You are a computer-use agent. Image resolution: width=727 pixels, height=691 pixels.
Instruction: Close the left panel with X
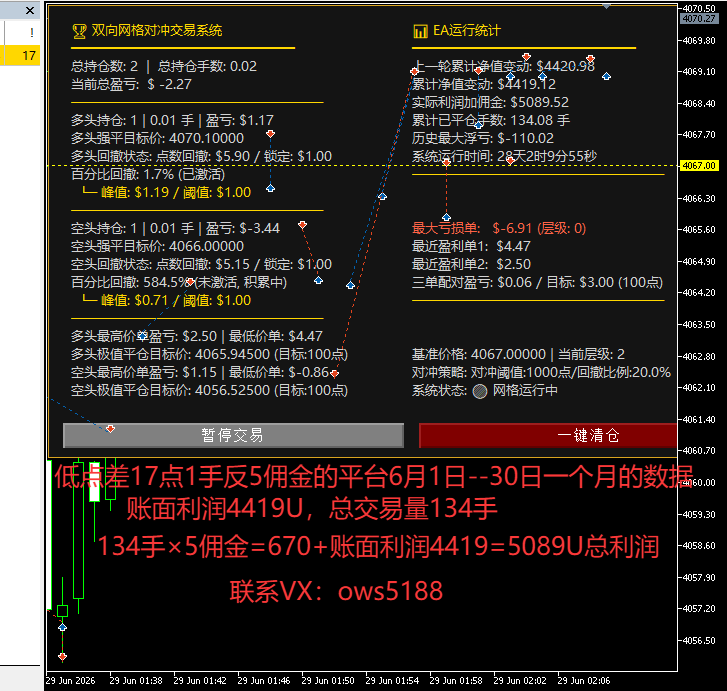click(x=30, y=10)
